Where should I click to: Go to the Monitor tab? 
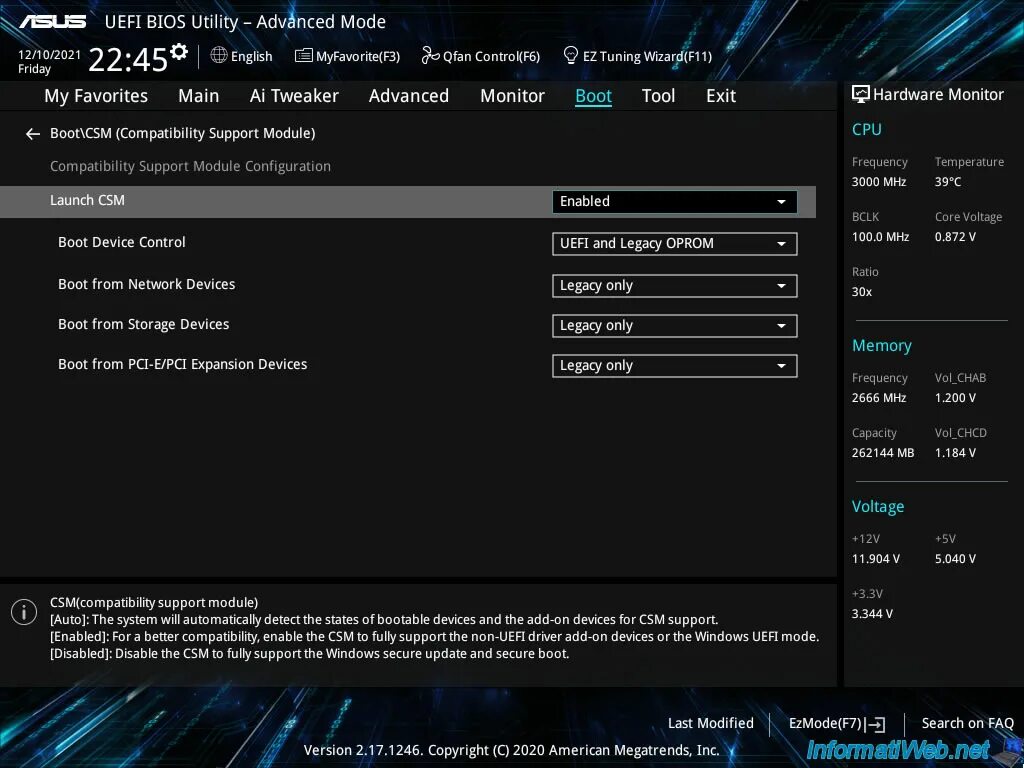click(x=513, y=96)
